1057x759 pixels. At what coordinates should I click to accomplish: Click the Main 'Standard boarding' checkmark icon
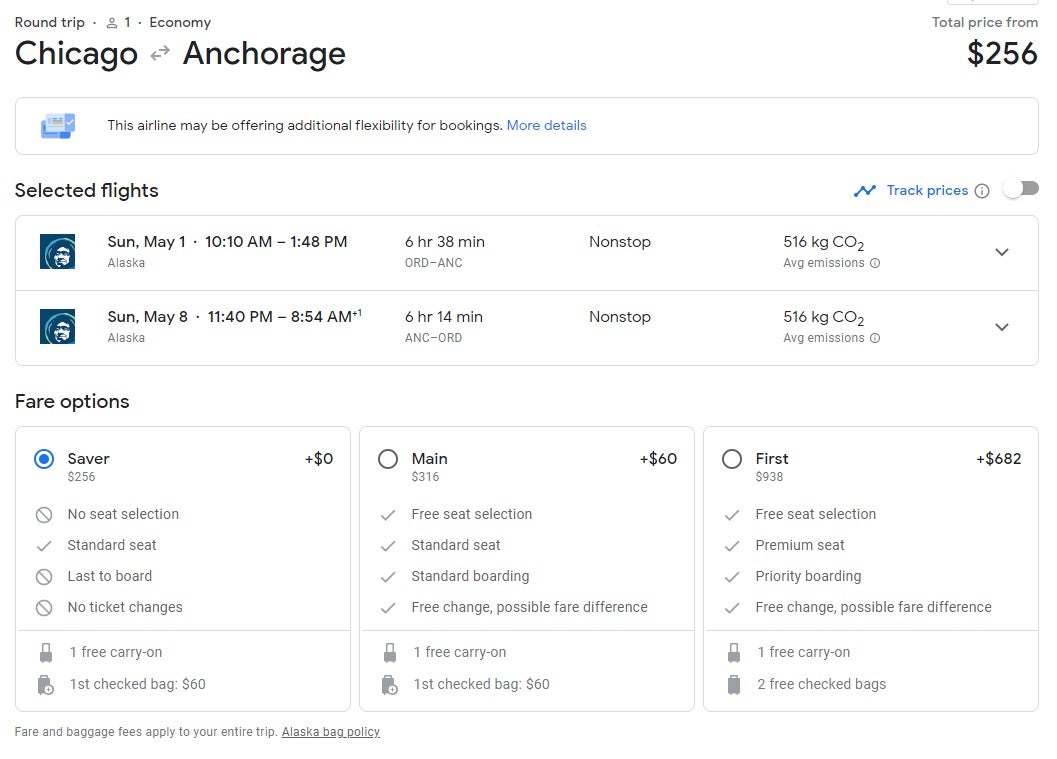click(x=388, y=577)
